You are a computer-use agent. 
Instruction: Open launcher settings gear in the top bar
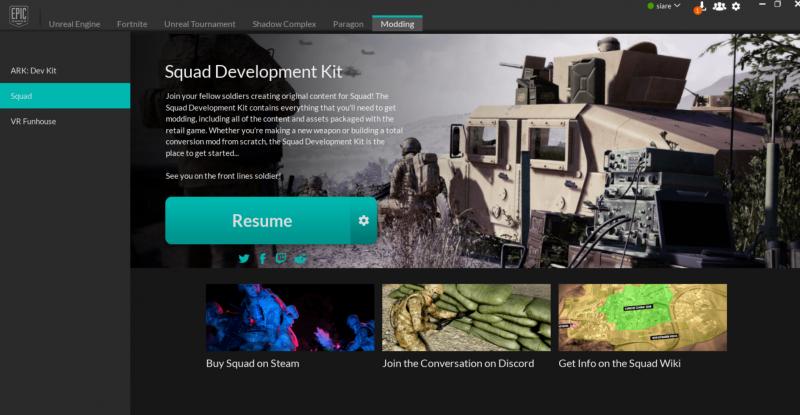tap(736, 6)
